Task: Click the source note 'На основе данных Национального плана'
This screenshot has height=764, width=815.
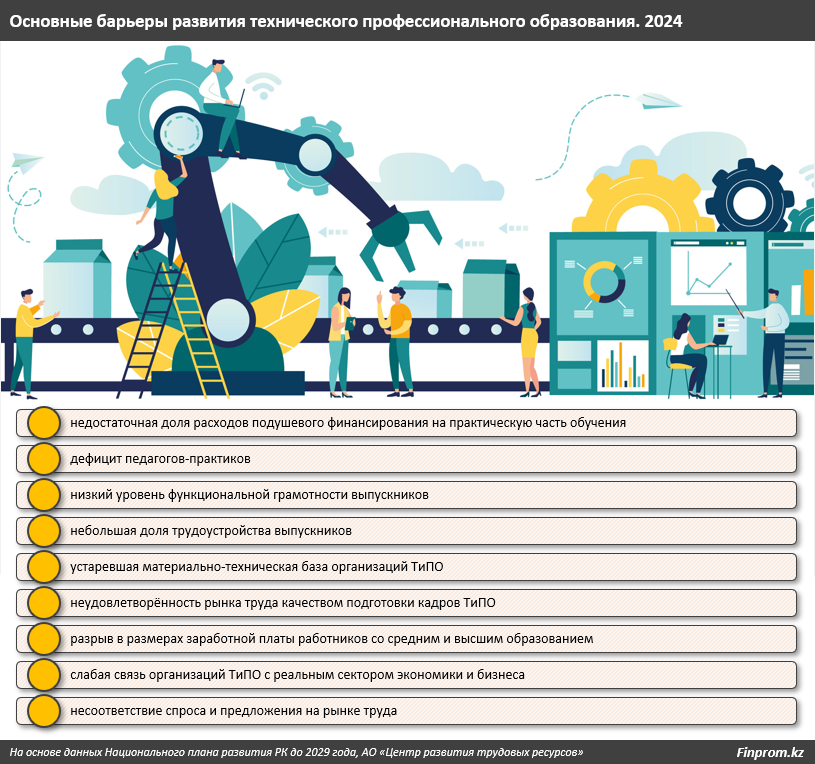Action: click(x=296, y=752)
